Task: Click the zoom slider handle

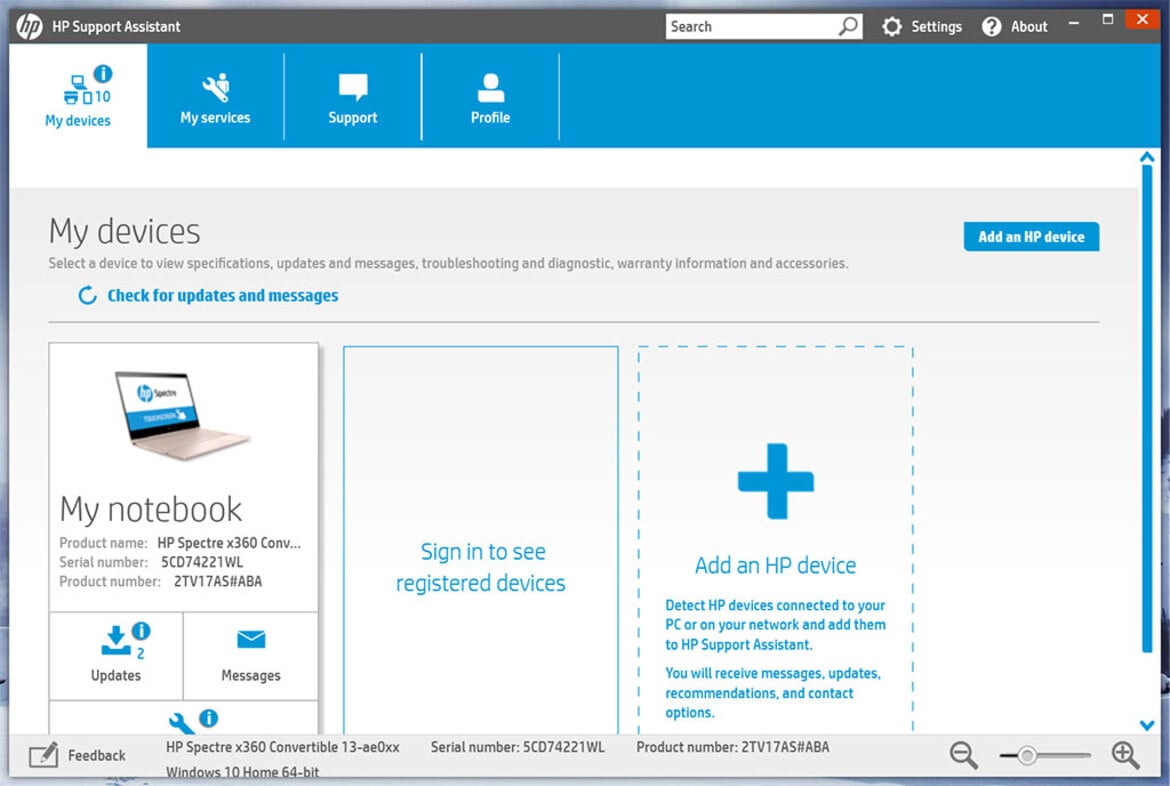Action: tap(1027, 755)
